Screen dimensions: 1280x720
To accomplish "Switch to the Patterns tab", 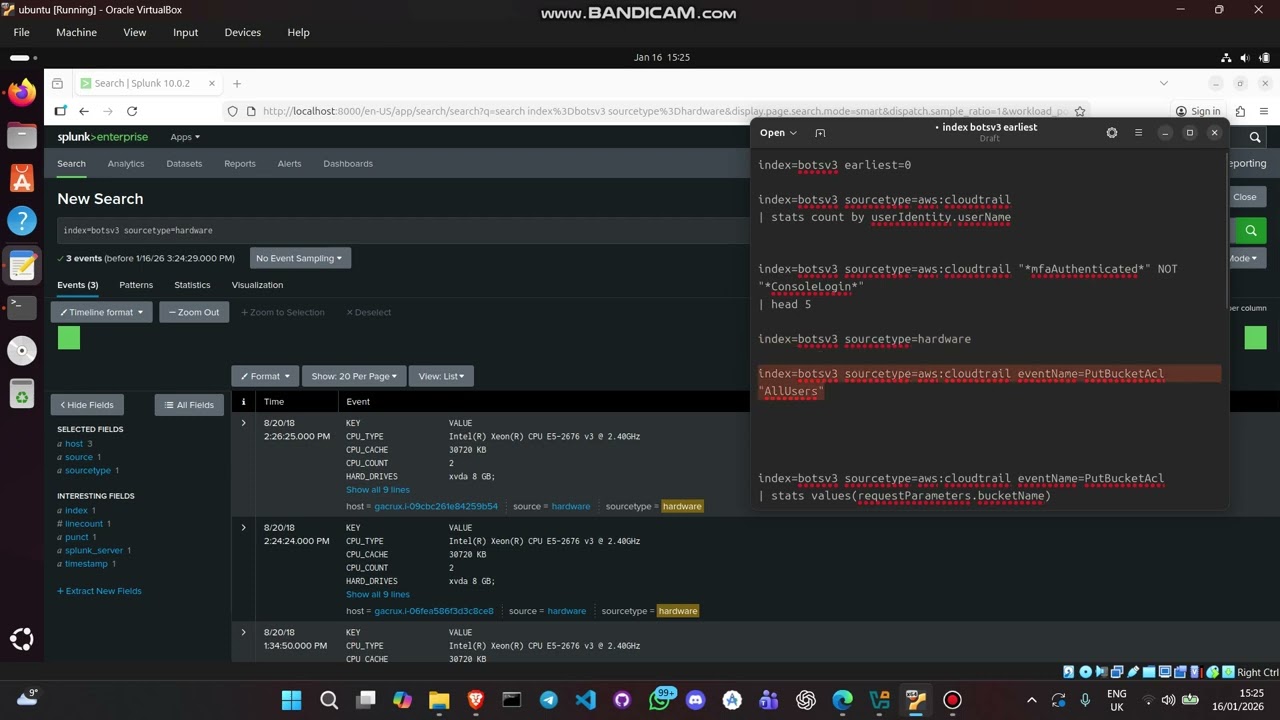I will point(136,285).
